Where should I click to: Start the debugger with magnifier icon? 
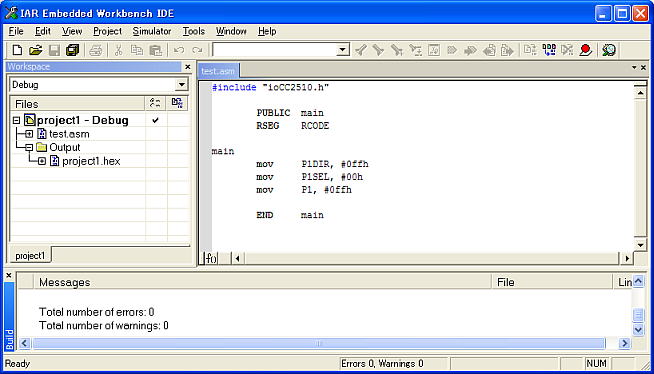[x=609, y=50]
